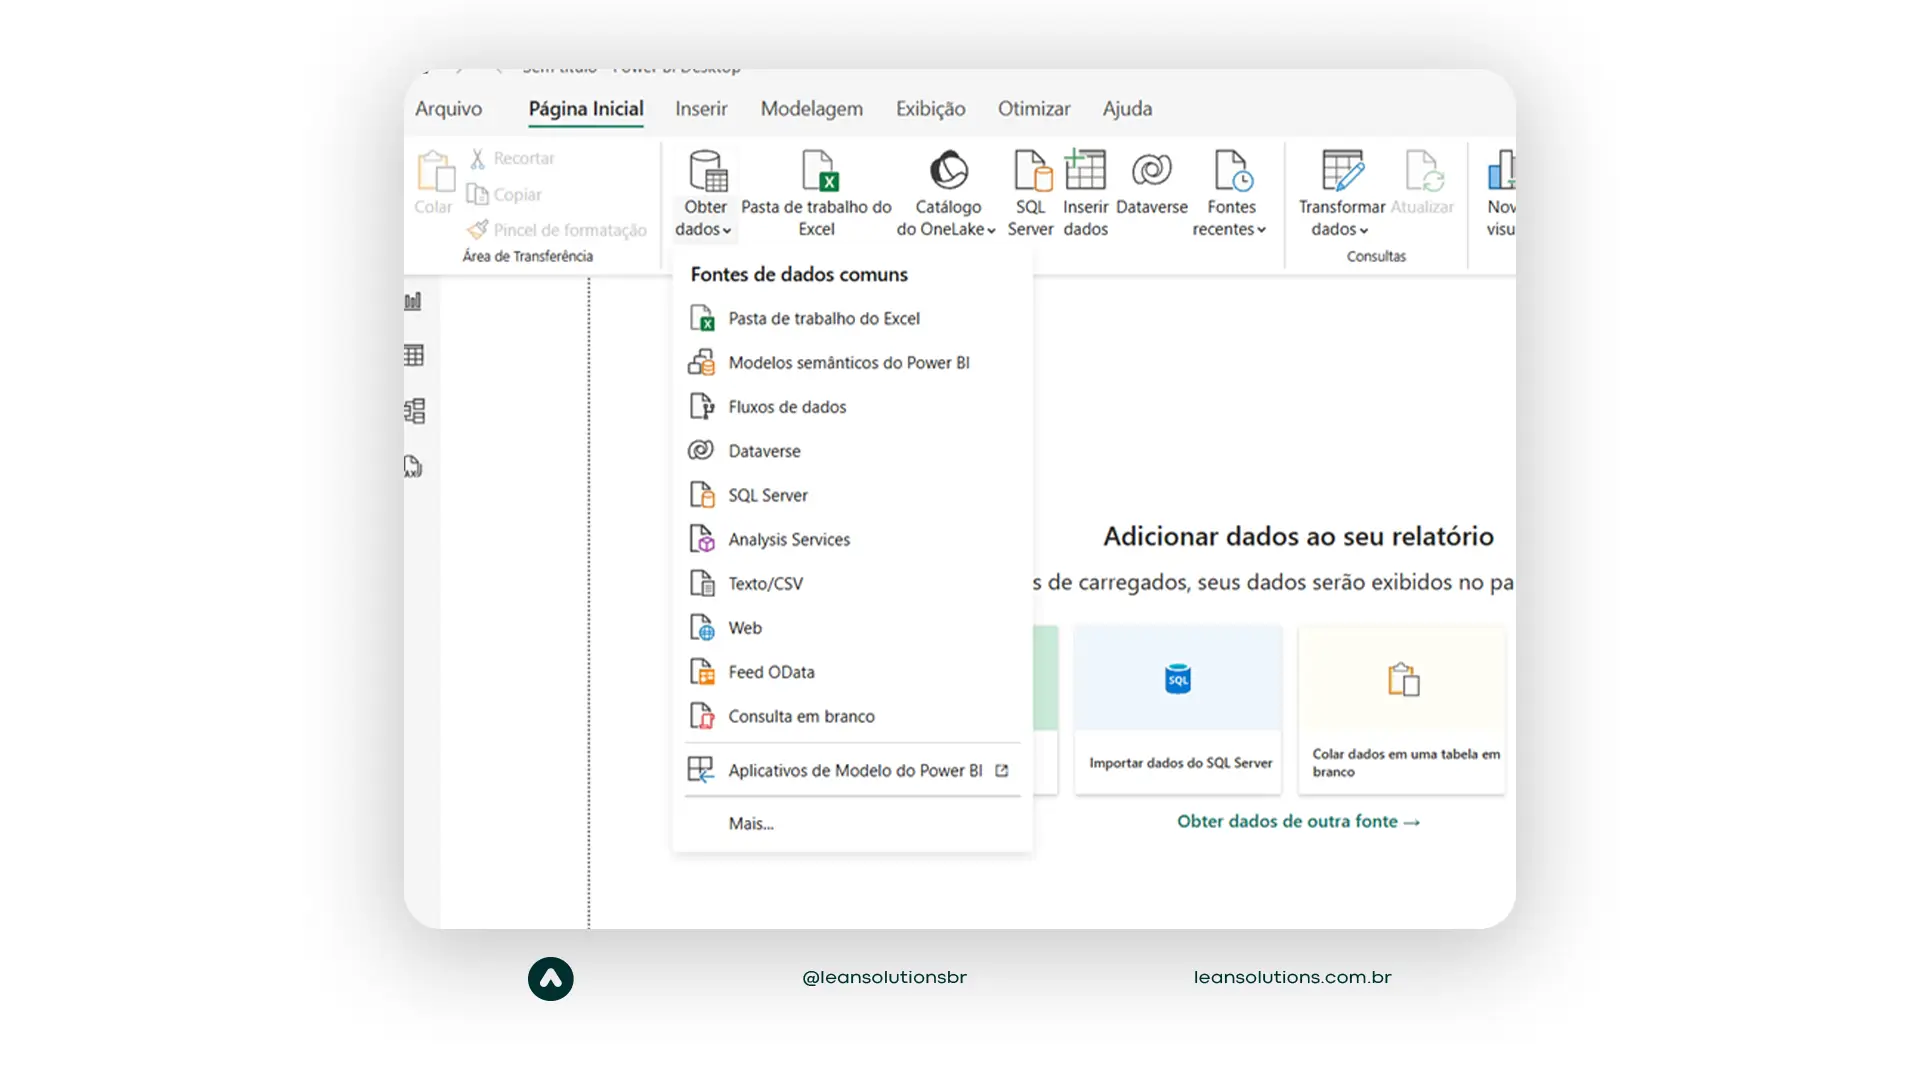The width and height of the screenshot is (1920, 1080).
Task: Click the Atualizar refresh icon
Action: pos(1423,170)
